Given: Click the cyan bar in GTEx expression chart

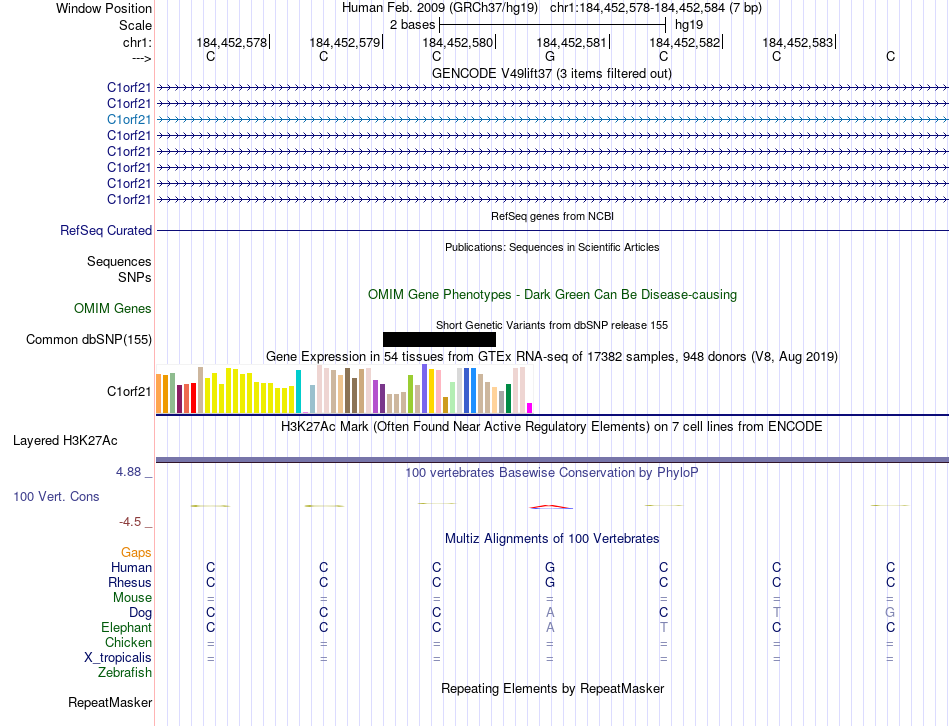Looking at the screenshot, I should (x=298, y=391).
